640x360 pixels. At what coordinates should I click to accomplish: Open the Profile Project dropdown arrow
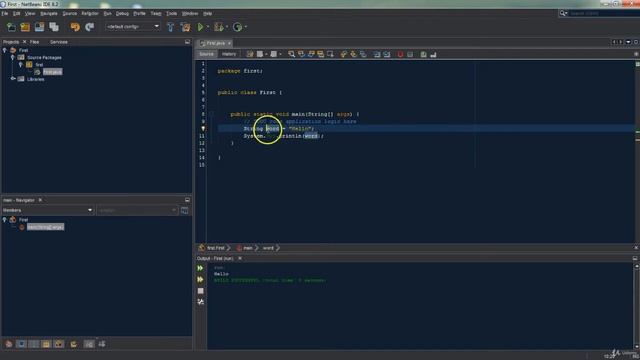click(246, 27)
